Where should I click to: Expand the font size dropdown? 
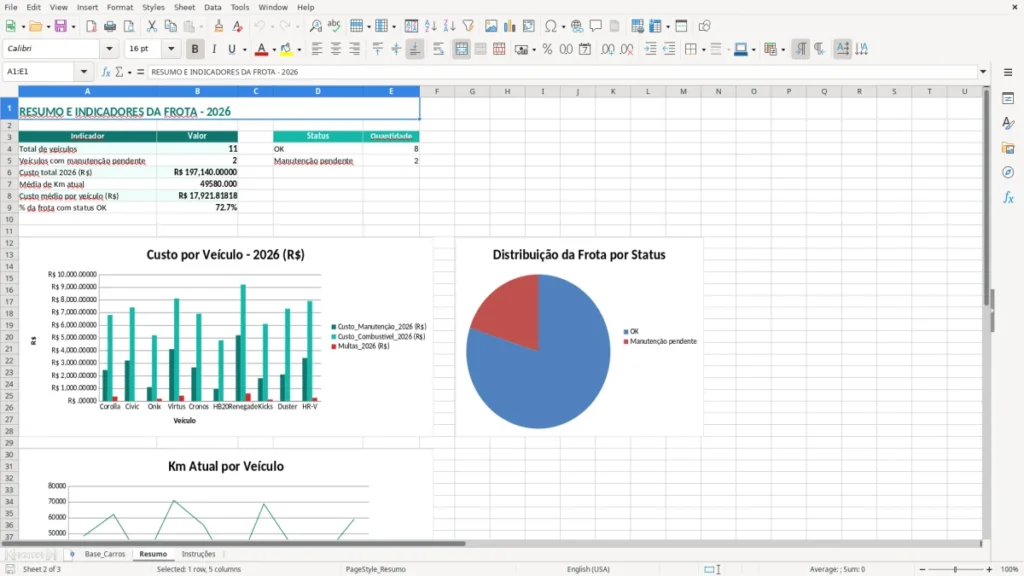point(171,49)
